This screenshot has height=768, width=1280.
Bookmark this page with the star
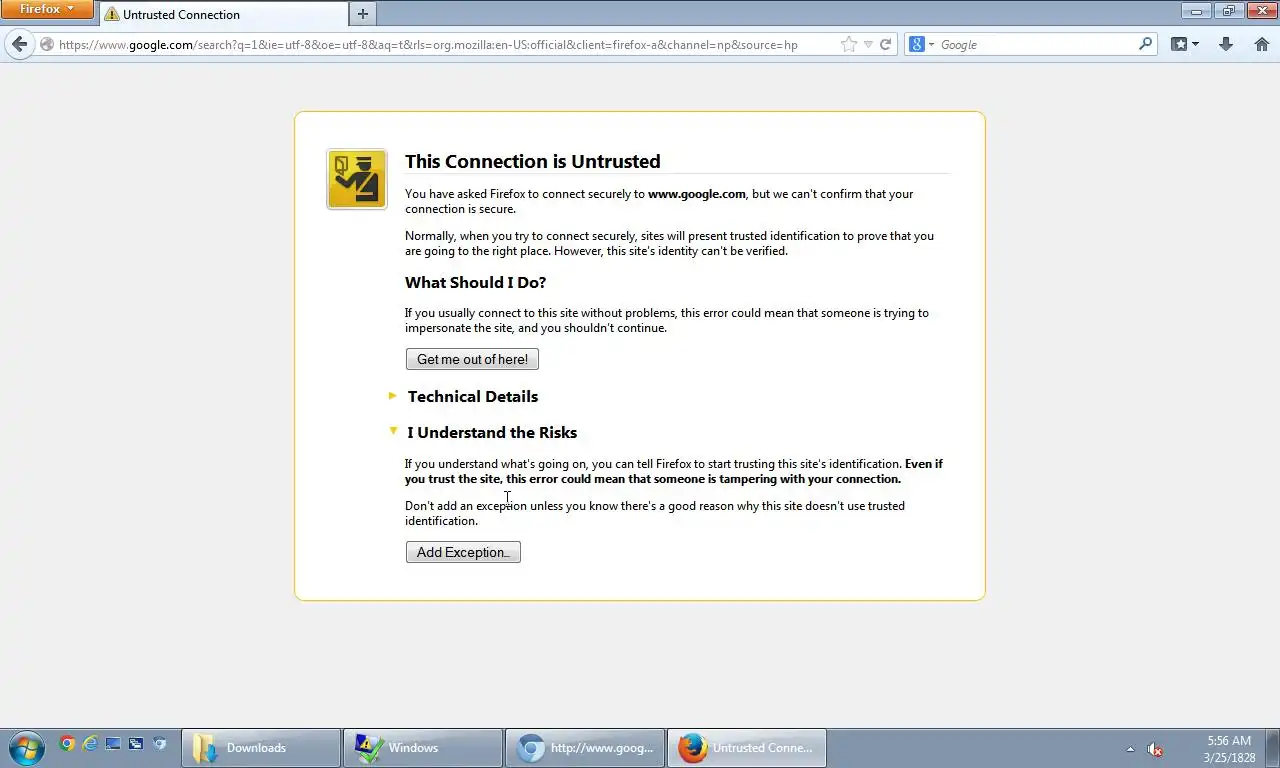pyautogui.click(x=849, y=44)
